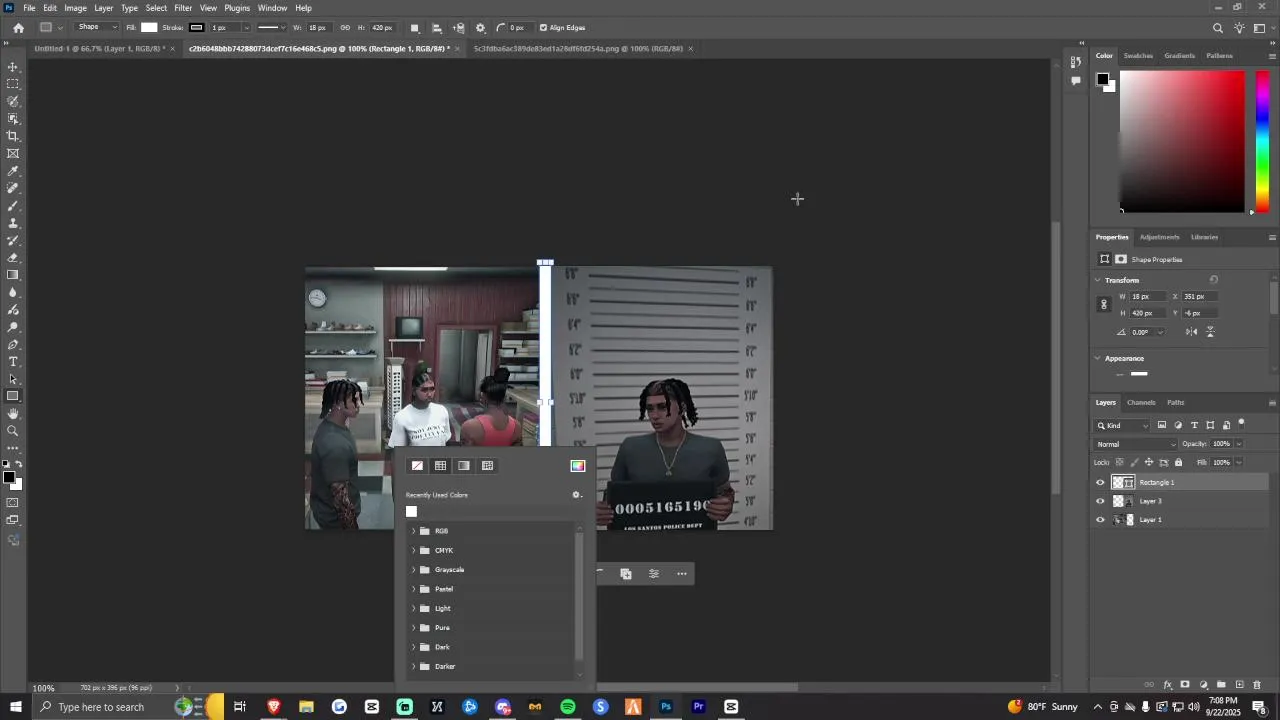Open the Normal blend mode dropdown
This screenshot has width=1280, height=720.
[1137, 444]
